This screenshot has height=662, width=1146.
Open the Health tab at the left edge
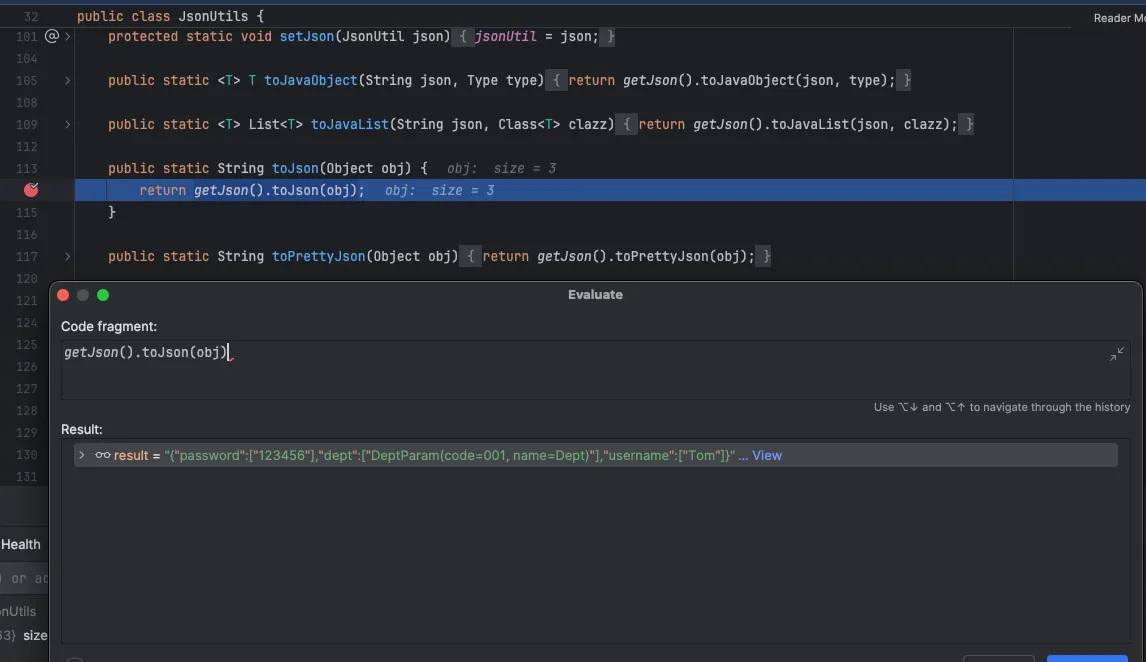20,544
